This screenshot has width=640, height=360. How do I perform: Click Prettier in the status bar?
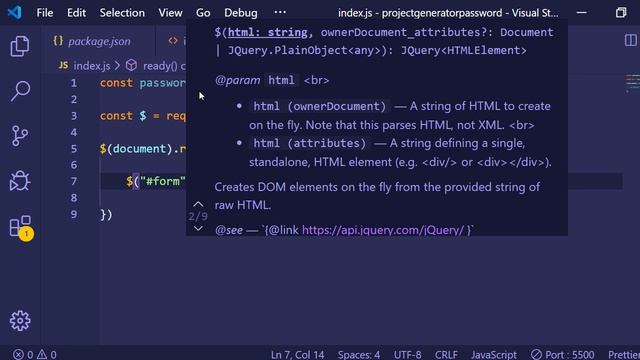click(624, 354)
